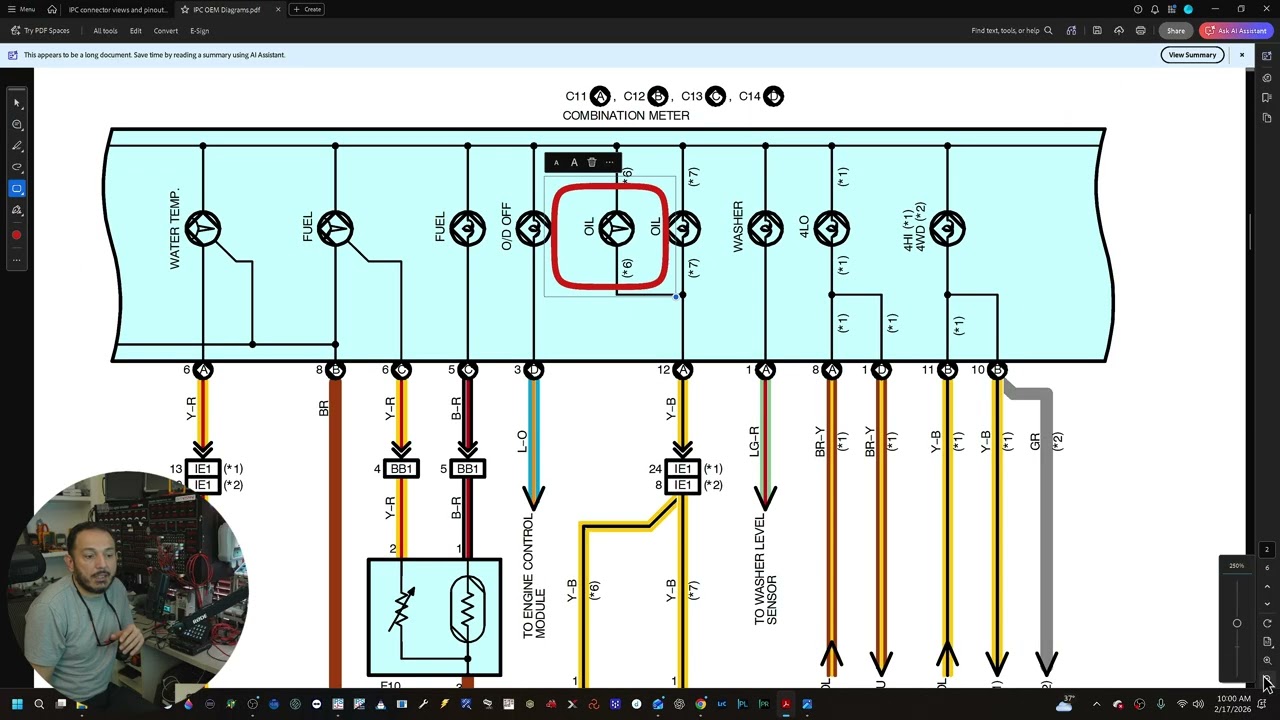Open the sign/stamp tool in left toolbar
Viewport: 1280px width, 720px height.
click(17, 210)
